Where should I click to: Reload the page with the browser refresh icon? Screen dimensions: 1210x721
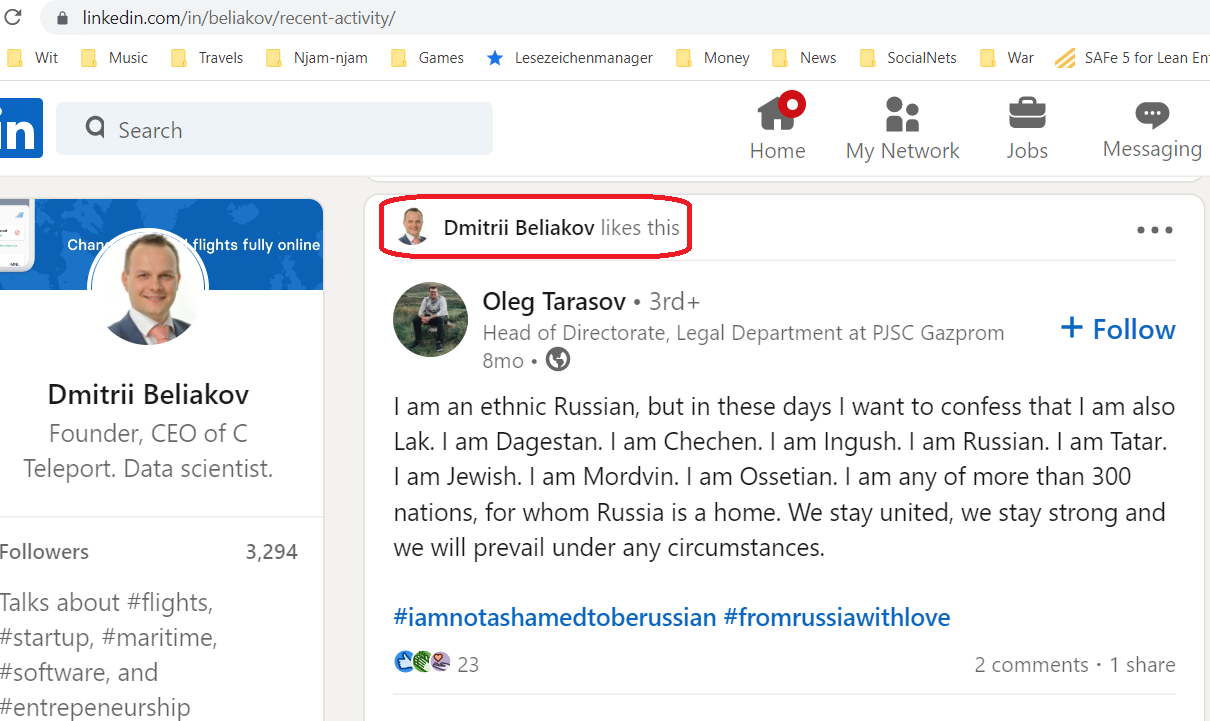13,18
